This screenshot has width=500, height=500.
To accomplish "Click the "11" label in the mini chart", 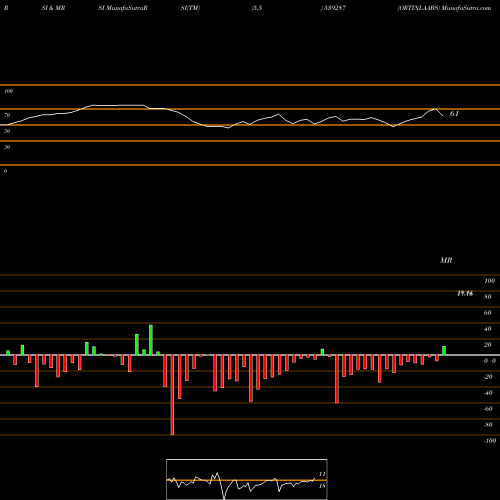I will pyautogui.click(x=322, y=474).
